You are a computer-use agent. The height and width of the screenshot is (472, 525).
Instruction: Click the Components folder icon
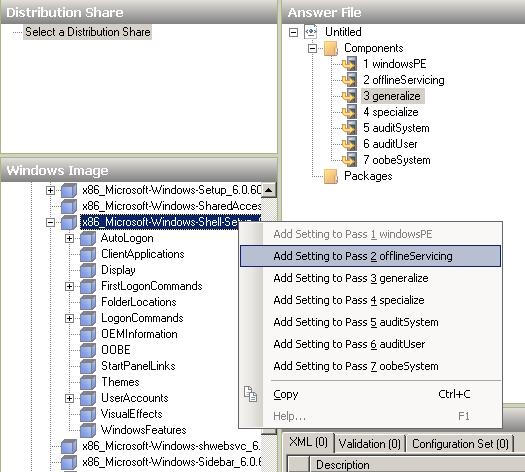[331, 48]
